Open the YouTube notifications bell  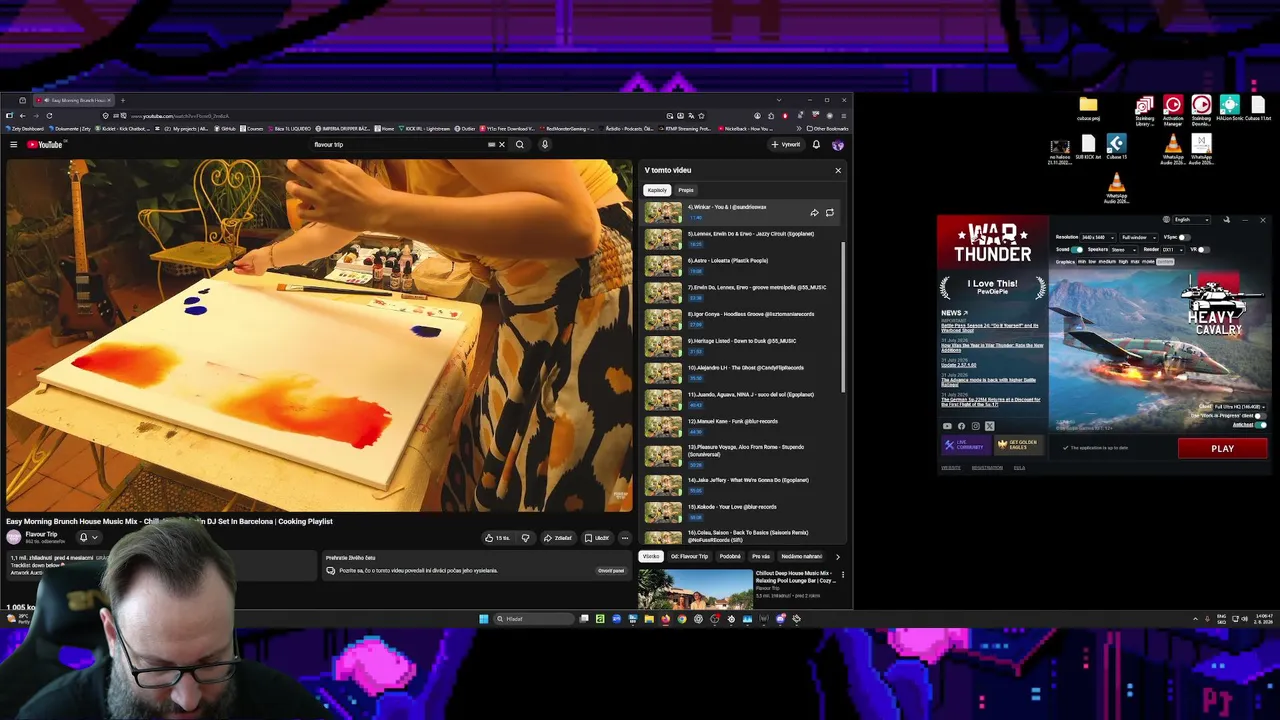pos(816,145)
